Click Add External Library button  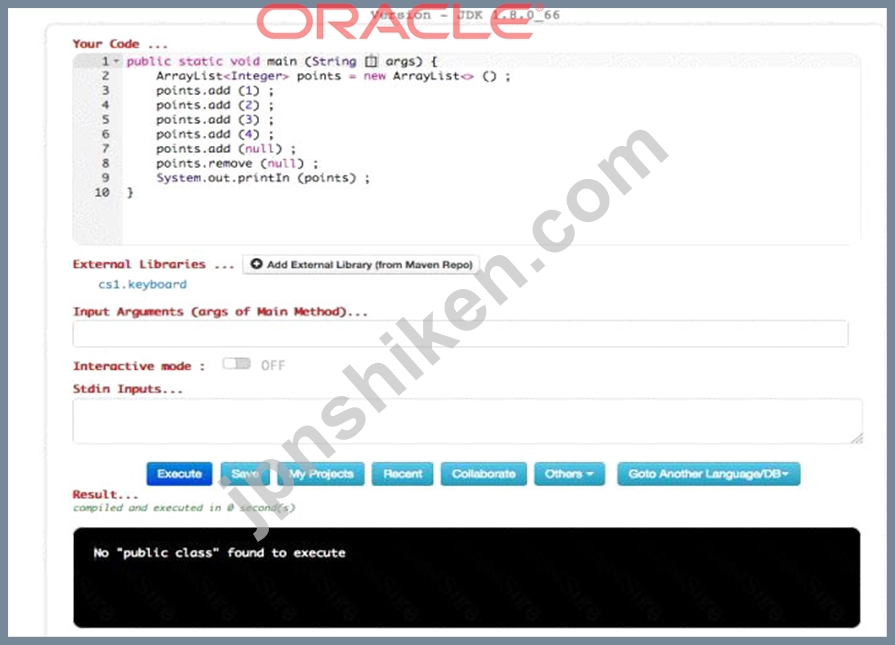[x=361, y=264]
